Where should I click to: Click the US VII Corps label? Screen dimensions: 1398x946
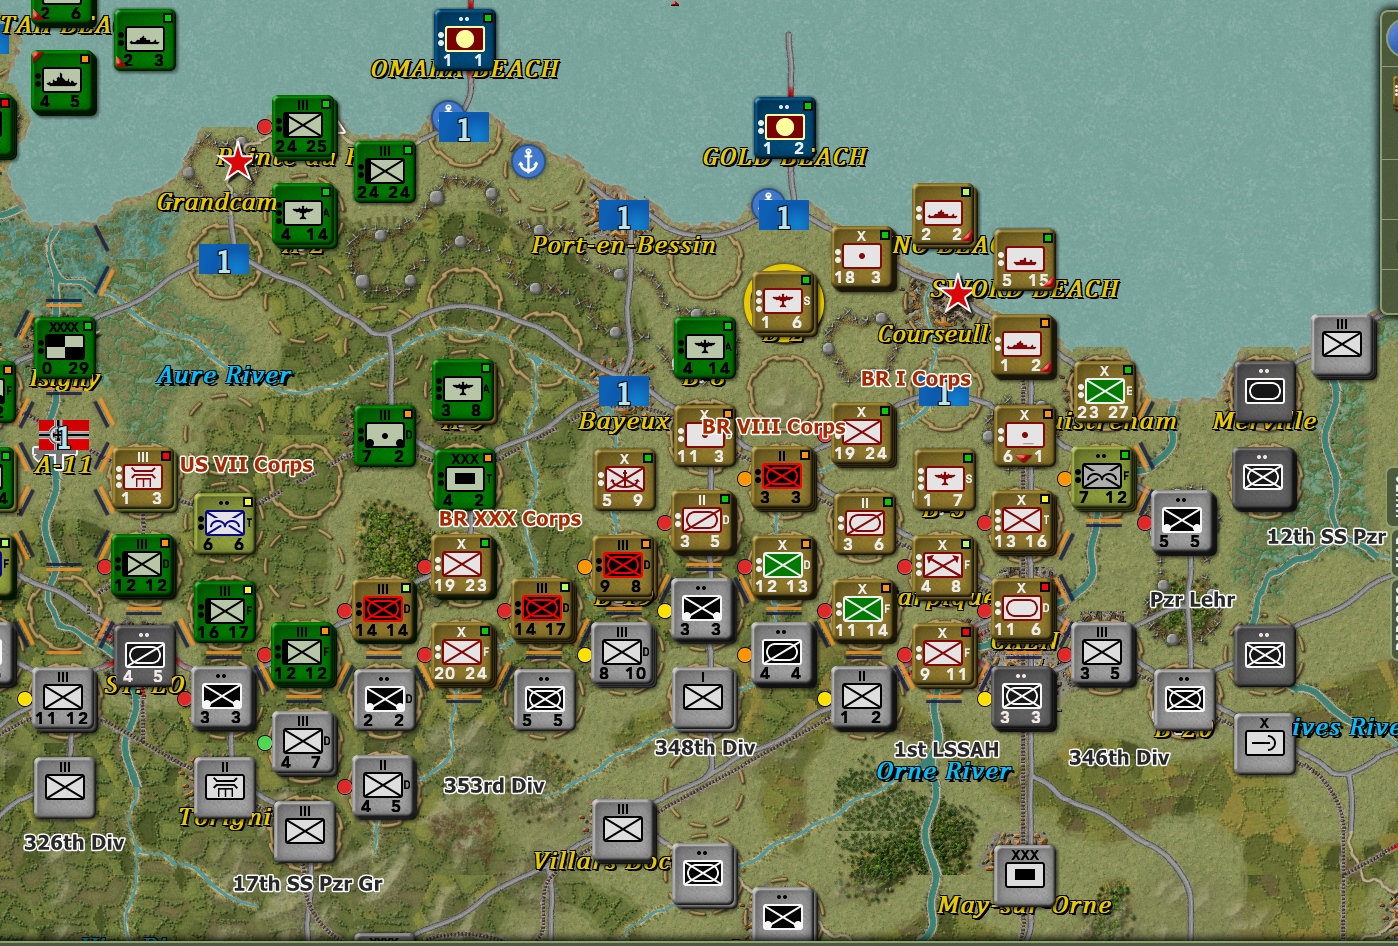coord(246,465)
